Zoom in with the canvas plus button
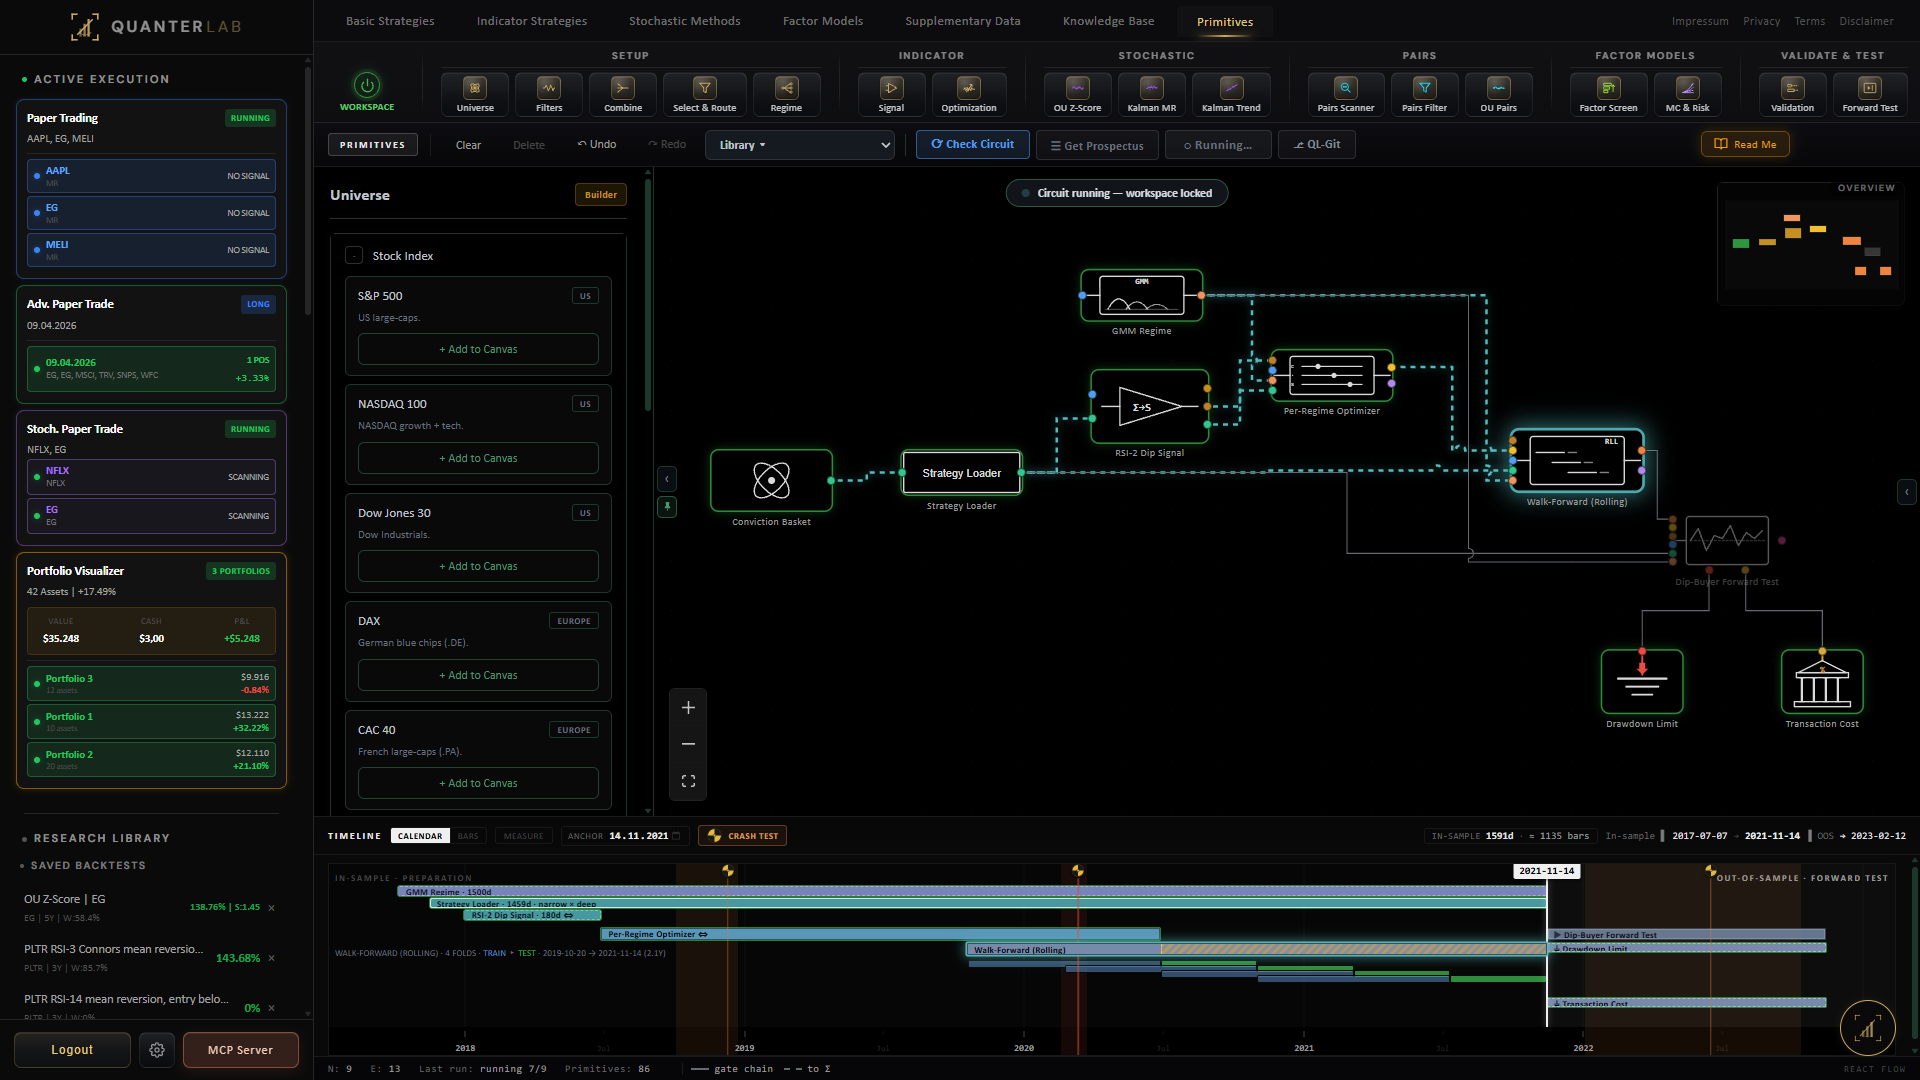This screenshot has width=1920, height=1080. pos(688,708)
